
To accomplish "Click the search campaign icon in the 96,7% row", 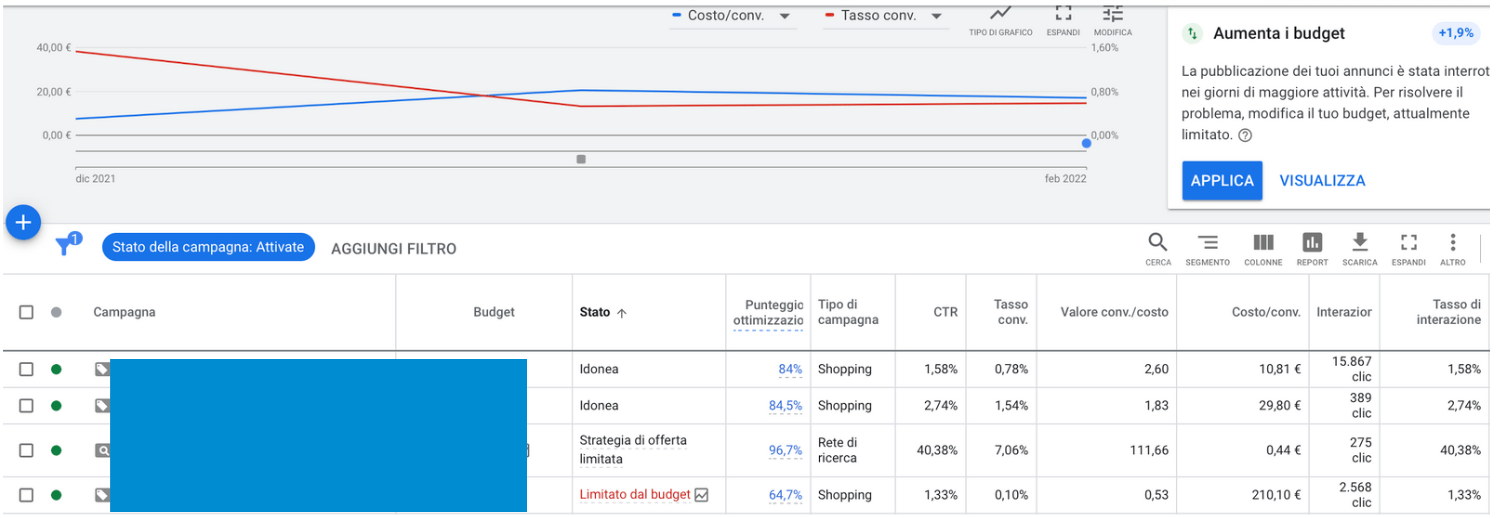I will click(x=102, y=450).
